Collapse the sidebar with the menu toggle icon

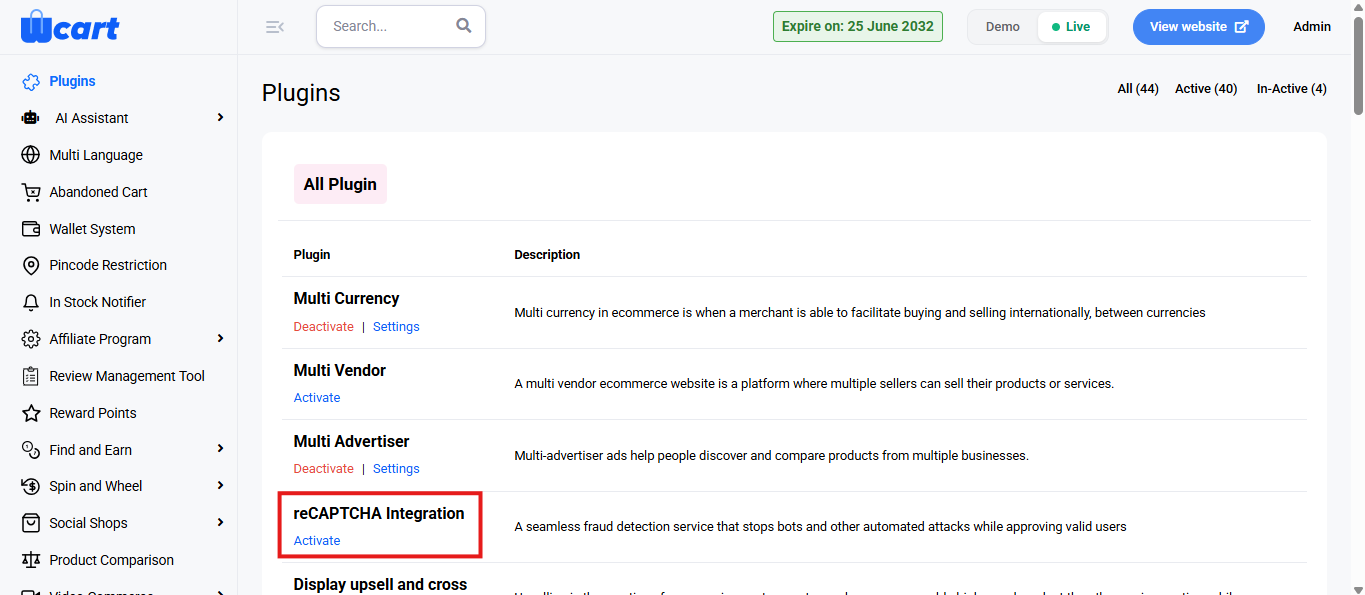275,27
